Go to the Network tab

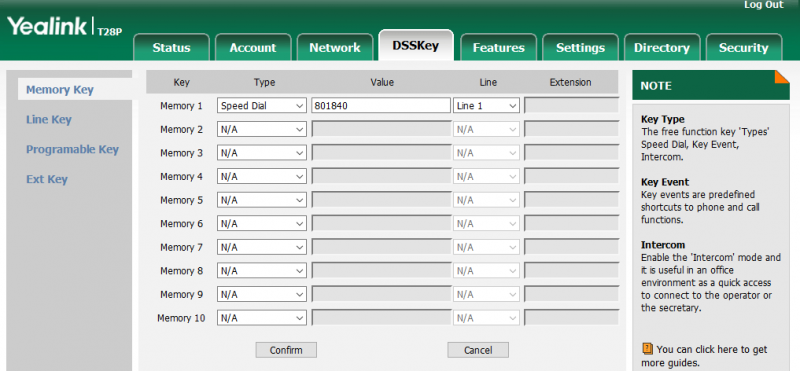point(335,47)
